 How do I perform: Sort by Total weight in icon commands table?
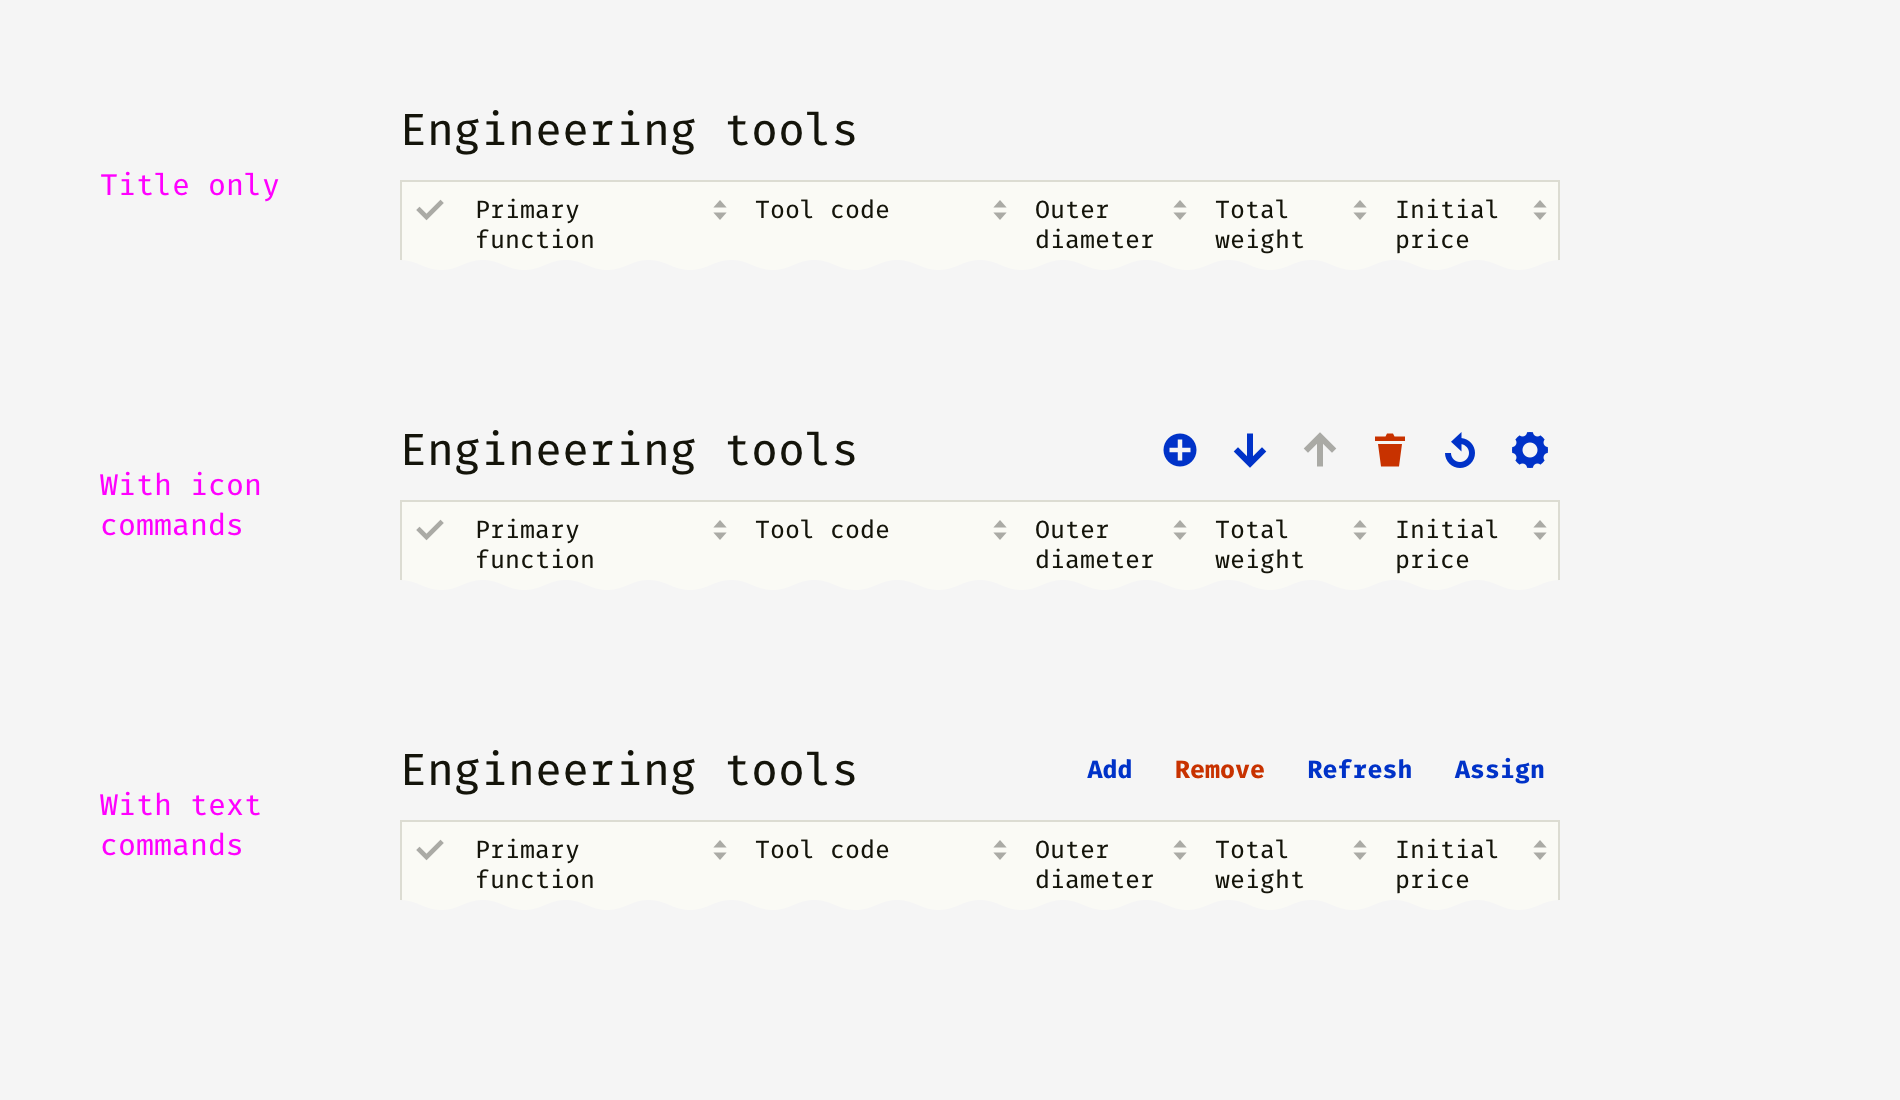point(1360,530)
